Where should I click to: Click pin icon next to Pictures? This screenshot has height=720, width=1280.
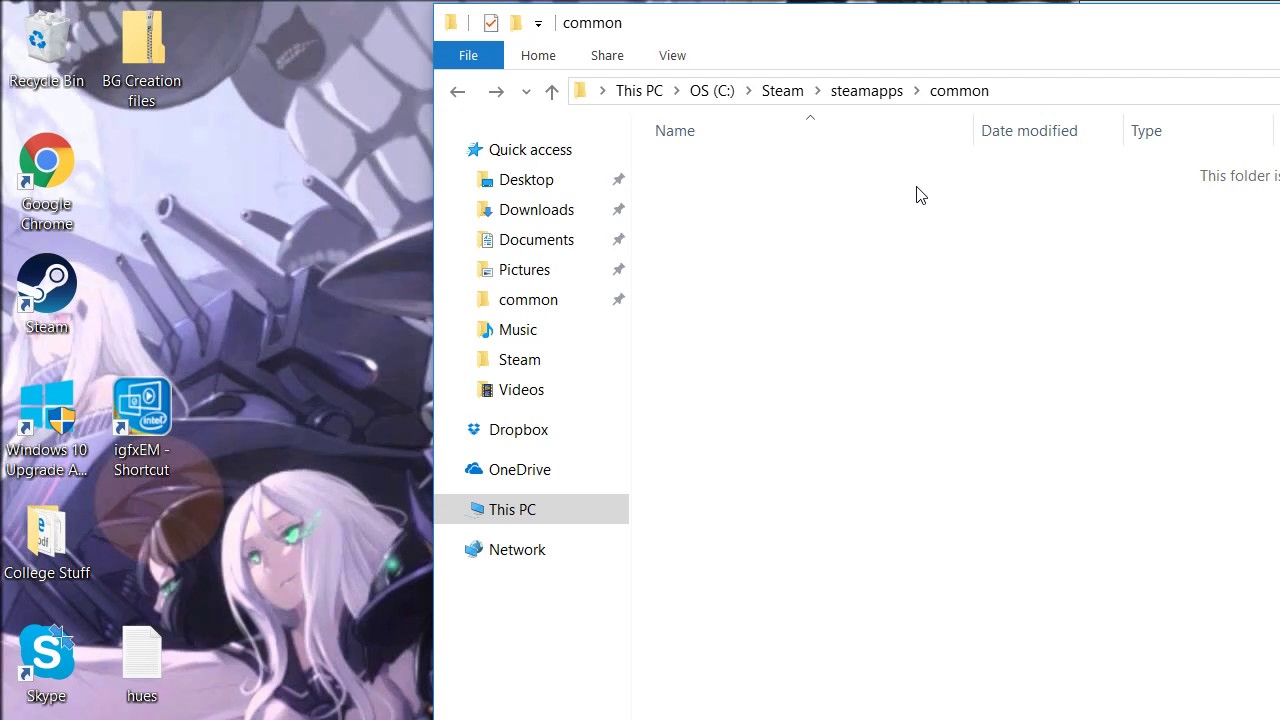tap(618, 270)
